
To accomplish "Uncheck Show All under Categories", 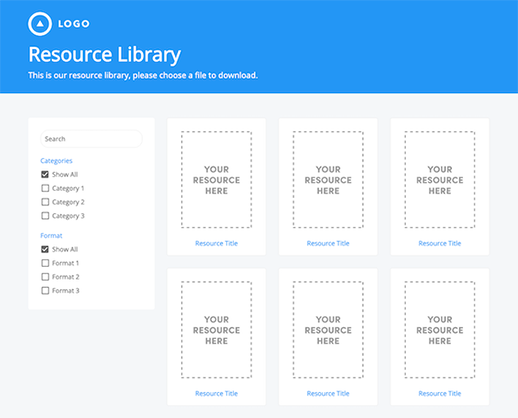I will coord(45,174).
